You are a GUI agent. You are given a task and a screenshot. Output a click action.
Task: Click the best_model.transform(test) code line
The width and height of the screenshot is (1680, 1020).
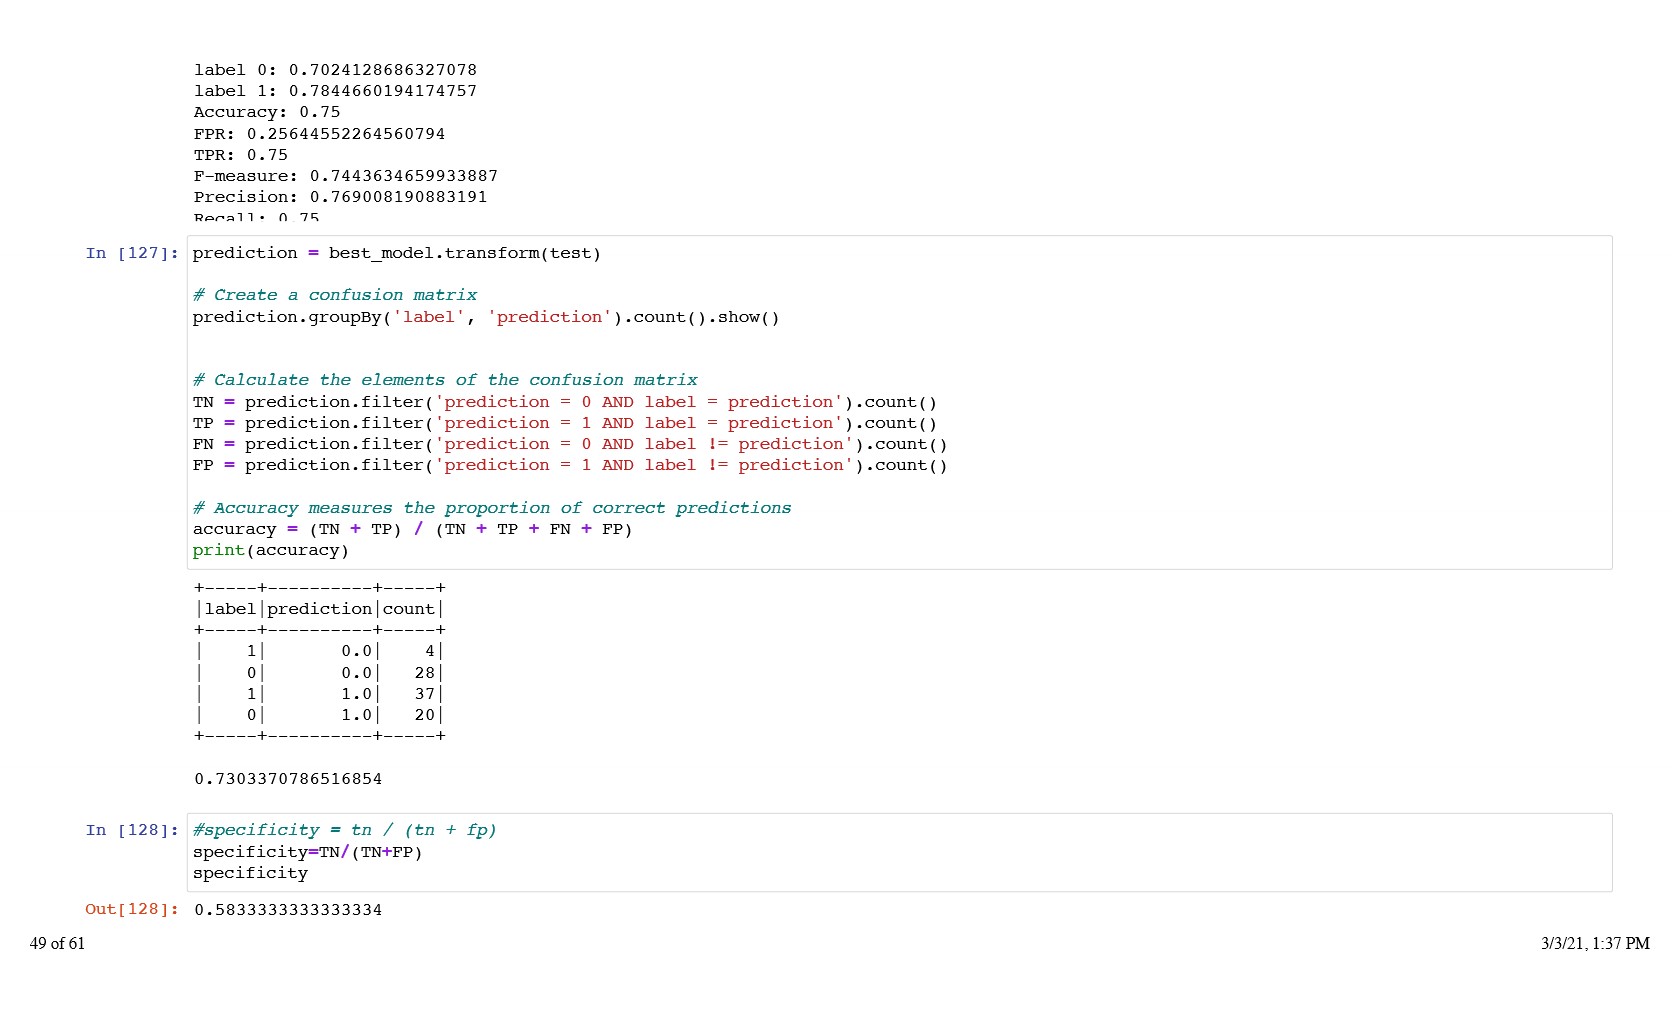[396, 253]
